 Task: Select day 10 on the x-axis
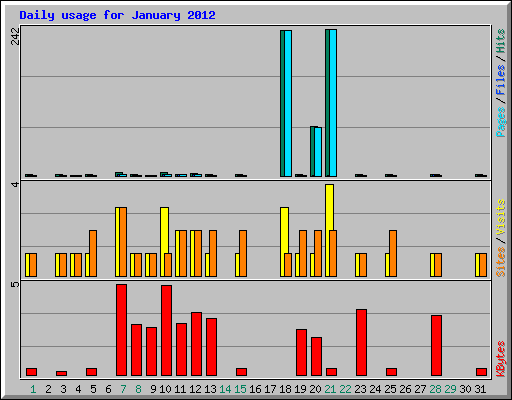(165, 389)
